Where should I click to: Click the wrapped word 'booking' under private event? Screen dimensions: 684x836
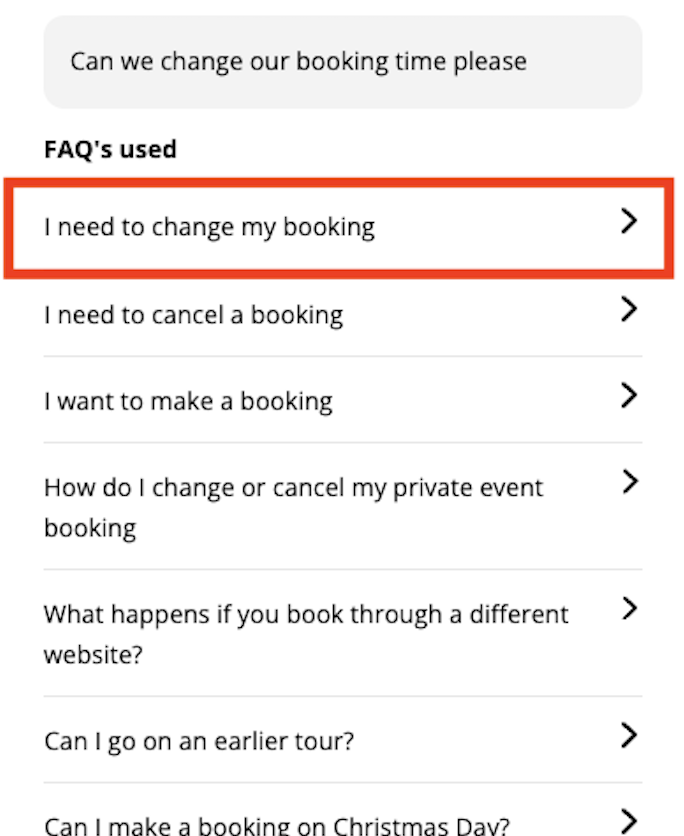pos(90,529)
